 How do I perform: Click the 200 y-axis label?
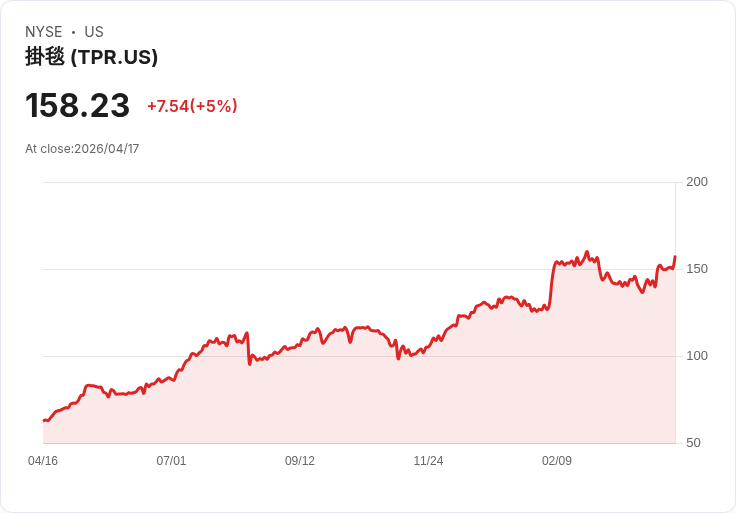(697, 182)
